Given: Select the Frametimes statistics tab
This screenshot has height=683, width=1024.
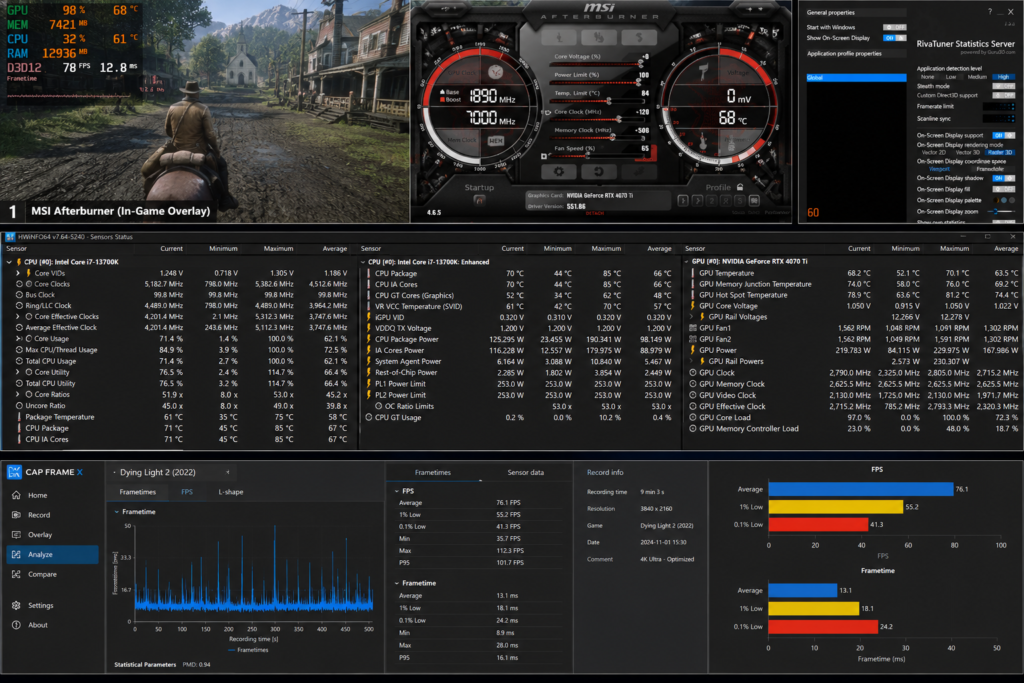Looking at the screenshot, I should (432, 472).
